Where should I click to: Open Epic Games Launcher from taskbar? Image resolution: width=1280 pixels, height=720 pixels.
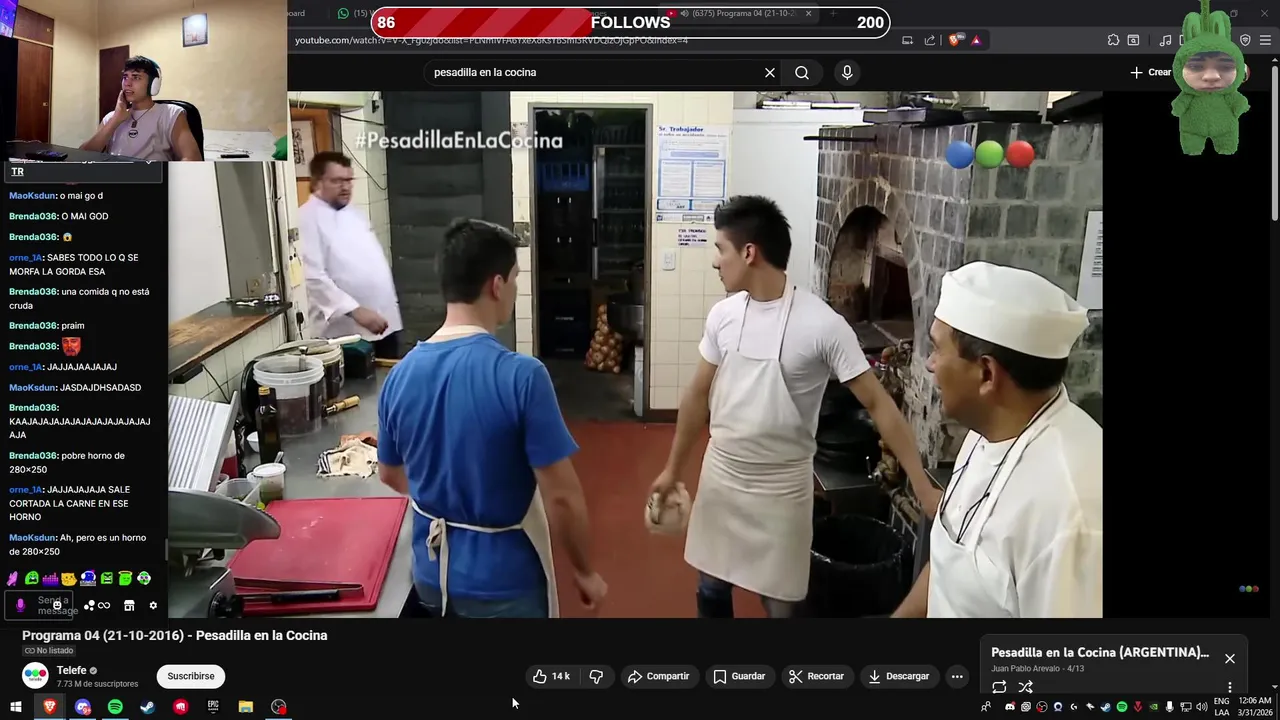pyautogui.click(x=213, y=707)
